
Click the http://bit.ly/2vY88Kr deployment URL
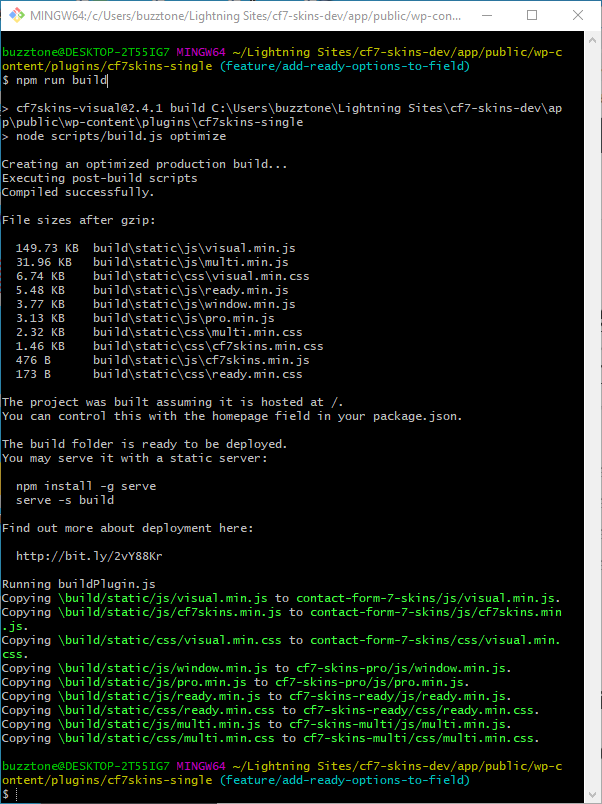click(88, 555)
